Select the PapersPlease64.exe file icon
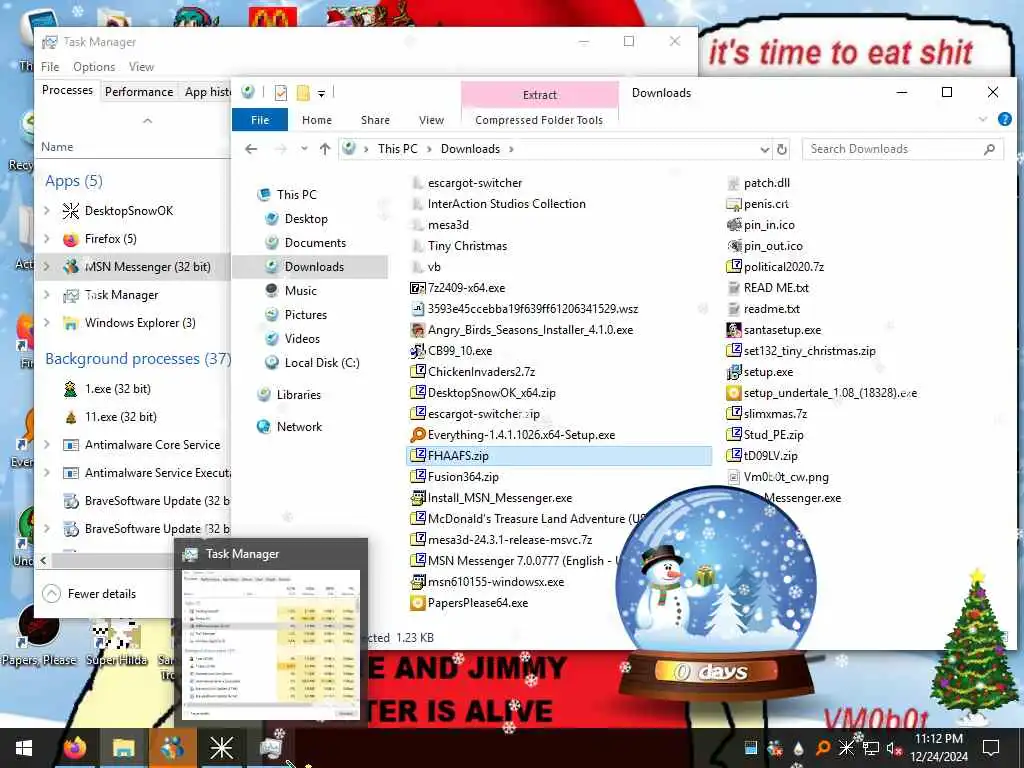Viewport: 1024px width, 768px height. click(x=418, y=602)
